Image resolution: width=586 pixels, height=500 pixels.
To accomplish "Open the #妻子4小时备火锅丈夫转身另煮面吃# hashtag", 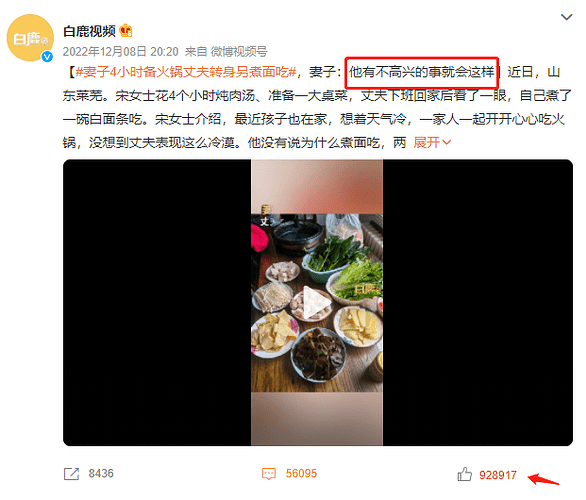I will click(186, 72).
